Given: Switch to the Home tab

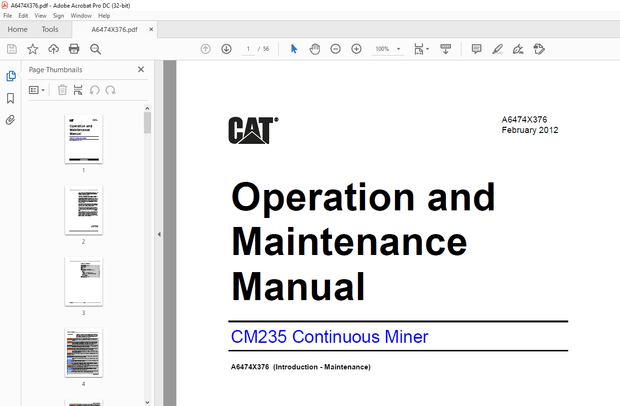Looking at the screenshot, I should 17,29.
